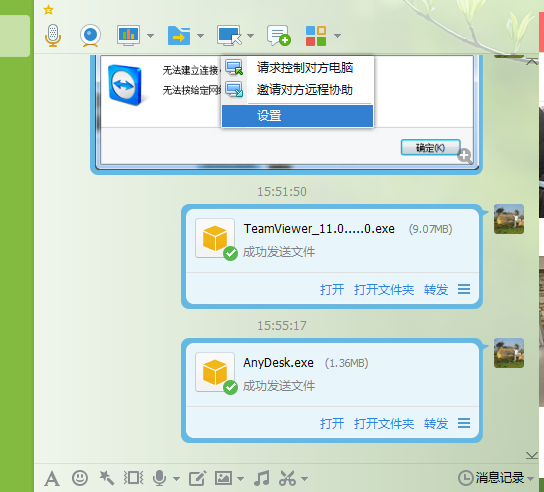Click the send picture icon
This screenshot has height=492, width=544.
click(x=223, y=478)
